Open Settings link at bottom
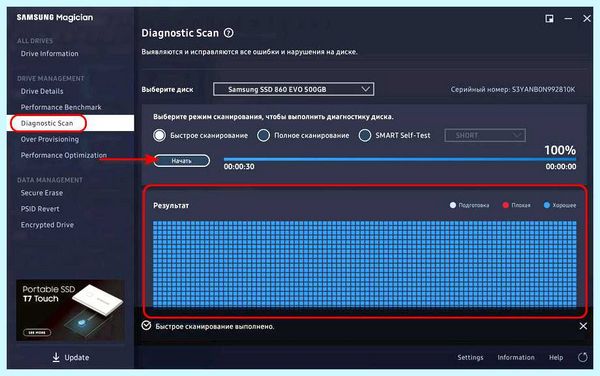Viewport: 600px width, 376px height. (x=470, y=357)
